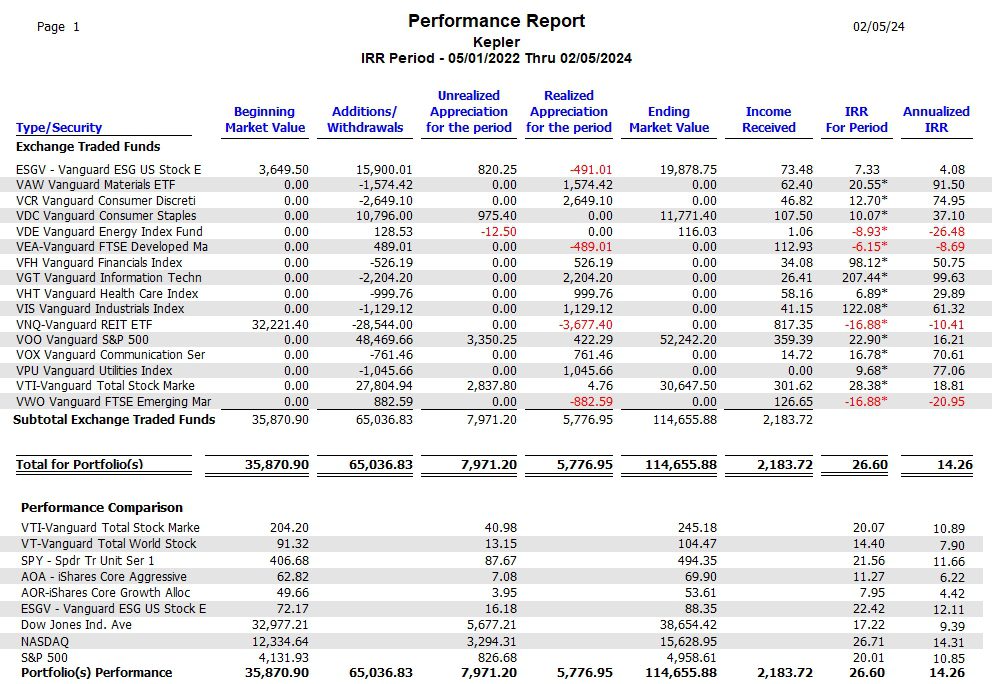Click VTI unrealized appreciation 2,837.80
Image resolution: width=992 pixels, height=684 pixels.
(x=492, y=386)
